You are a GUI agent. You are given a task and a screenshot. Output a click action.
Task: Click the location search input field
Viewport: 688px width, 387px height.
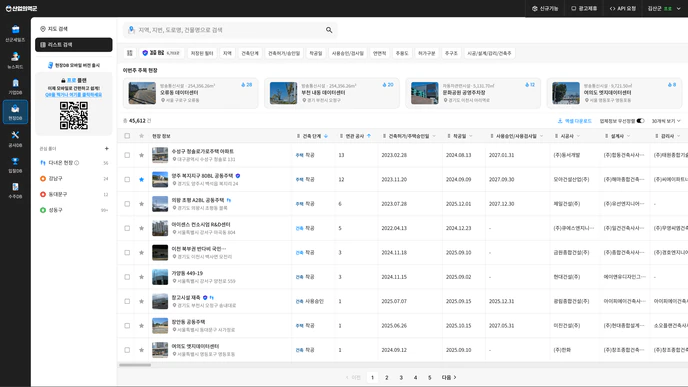[230, 30]
